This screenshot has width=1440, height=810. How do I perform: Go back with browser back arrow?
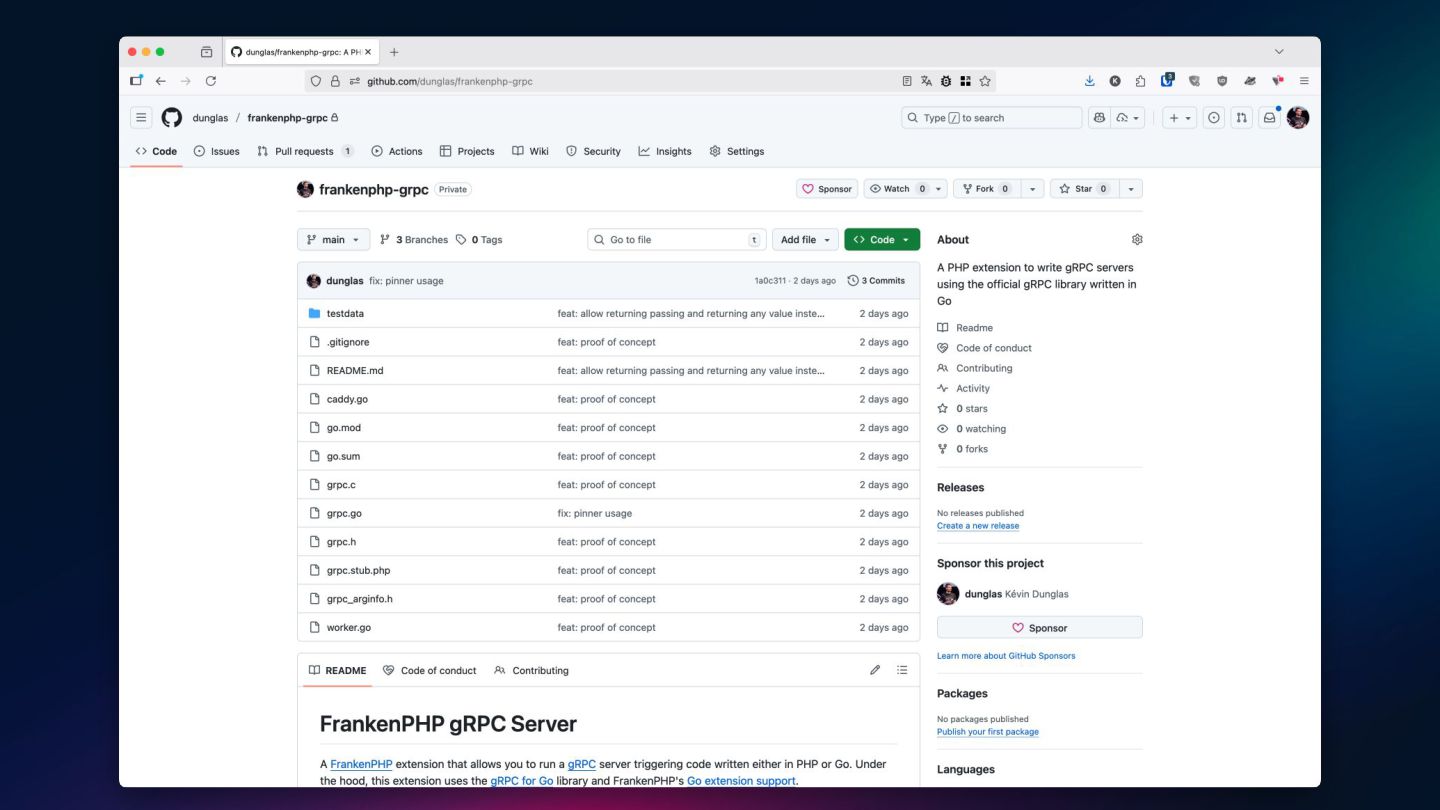click(x=160, y=81)
